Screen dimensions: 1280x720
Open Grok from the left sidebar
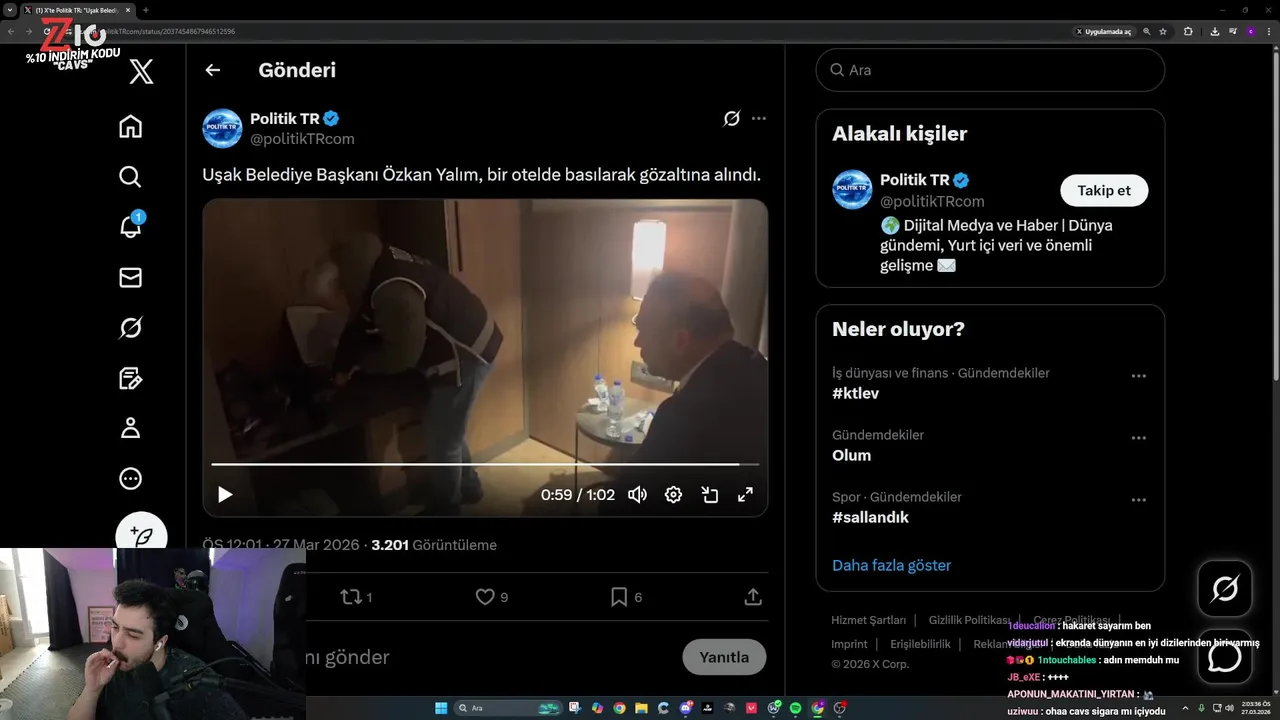[x=130, y=328]
